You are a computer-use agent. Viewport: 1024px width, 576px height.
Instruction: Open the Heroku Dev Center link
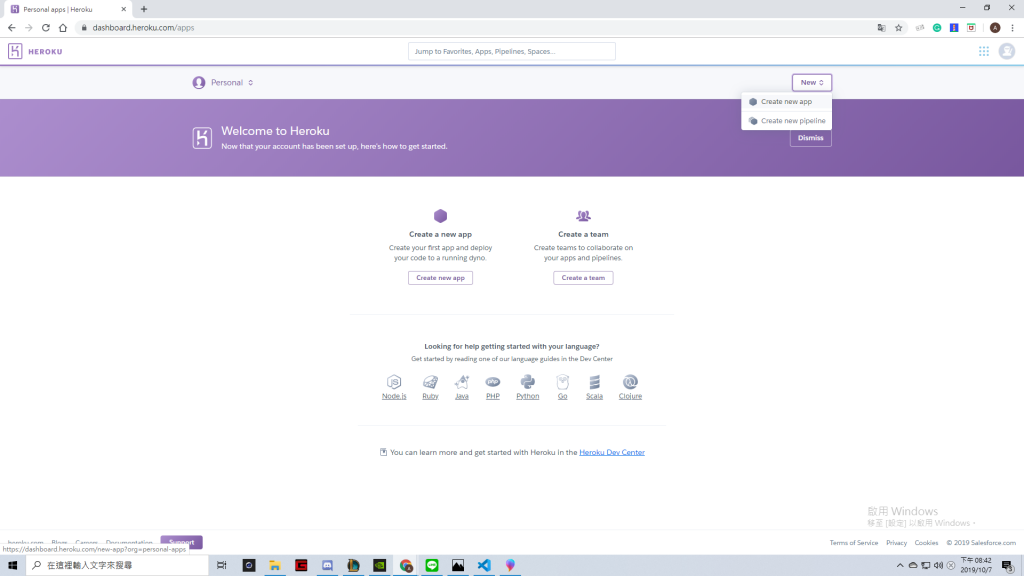(612, 452)
